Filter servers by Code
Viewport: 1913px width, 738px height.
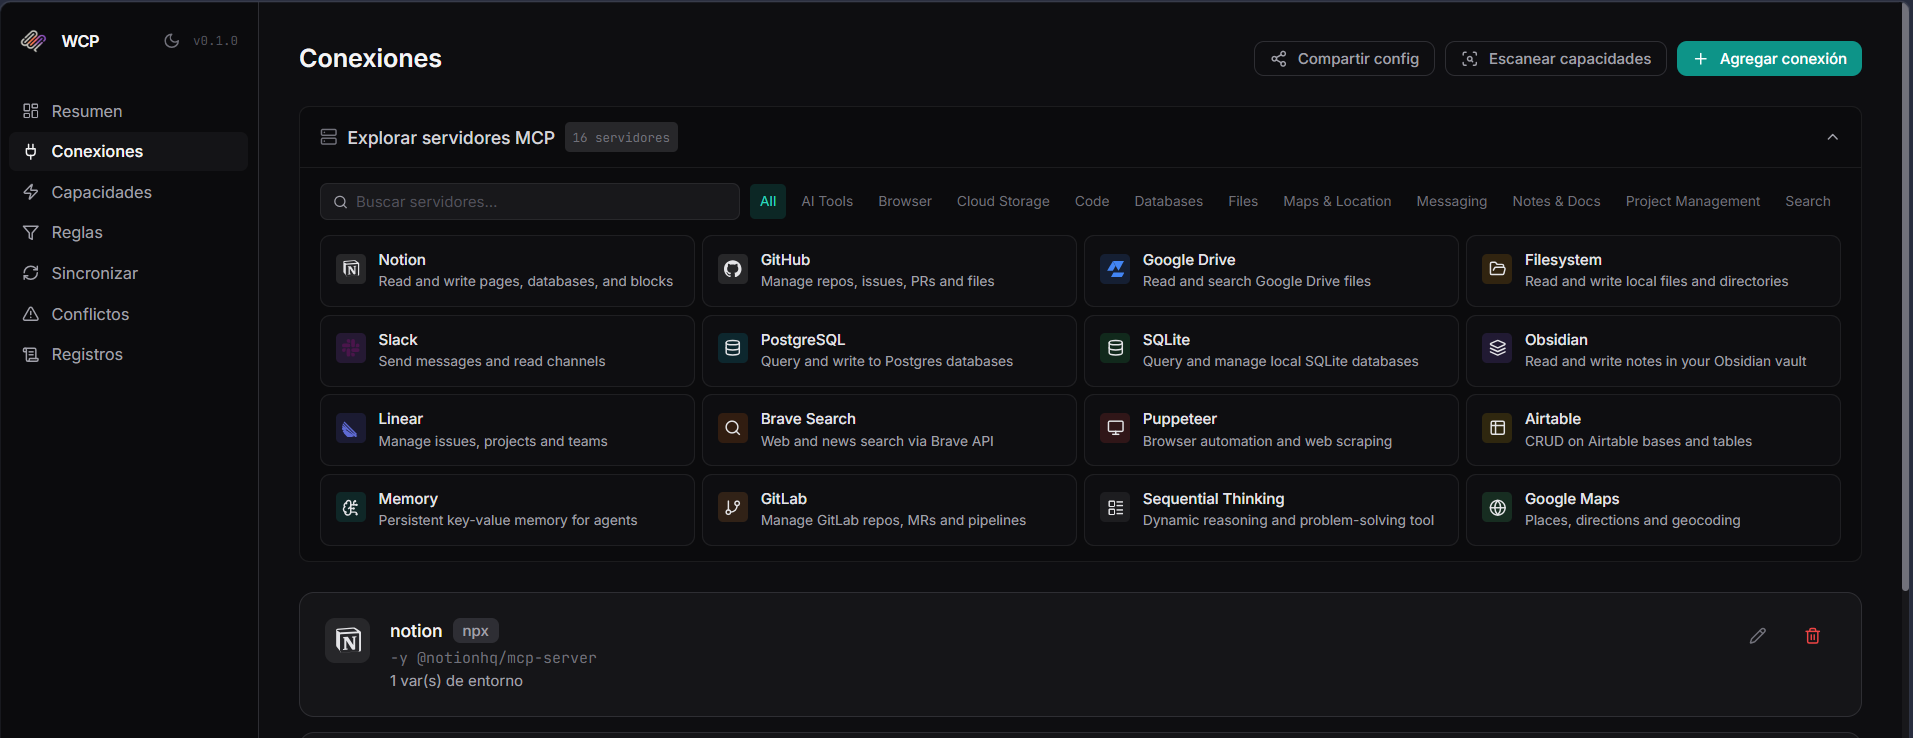(1092, 201)
